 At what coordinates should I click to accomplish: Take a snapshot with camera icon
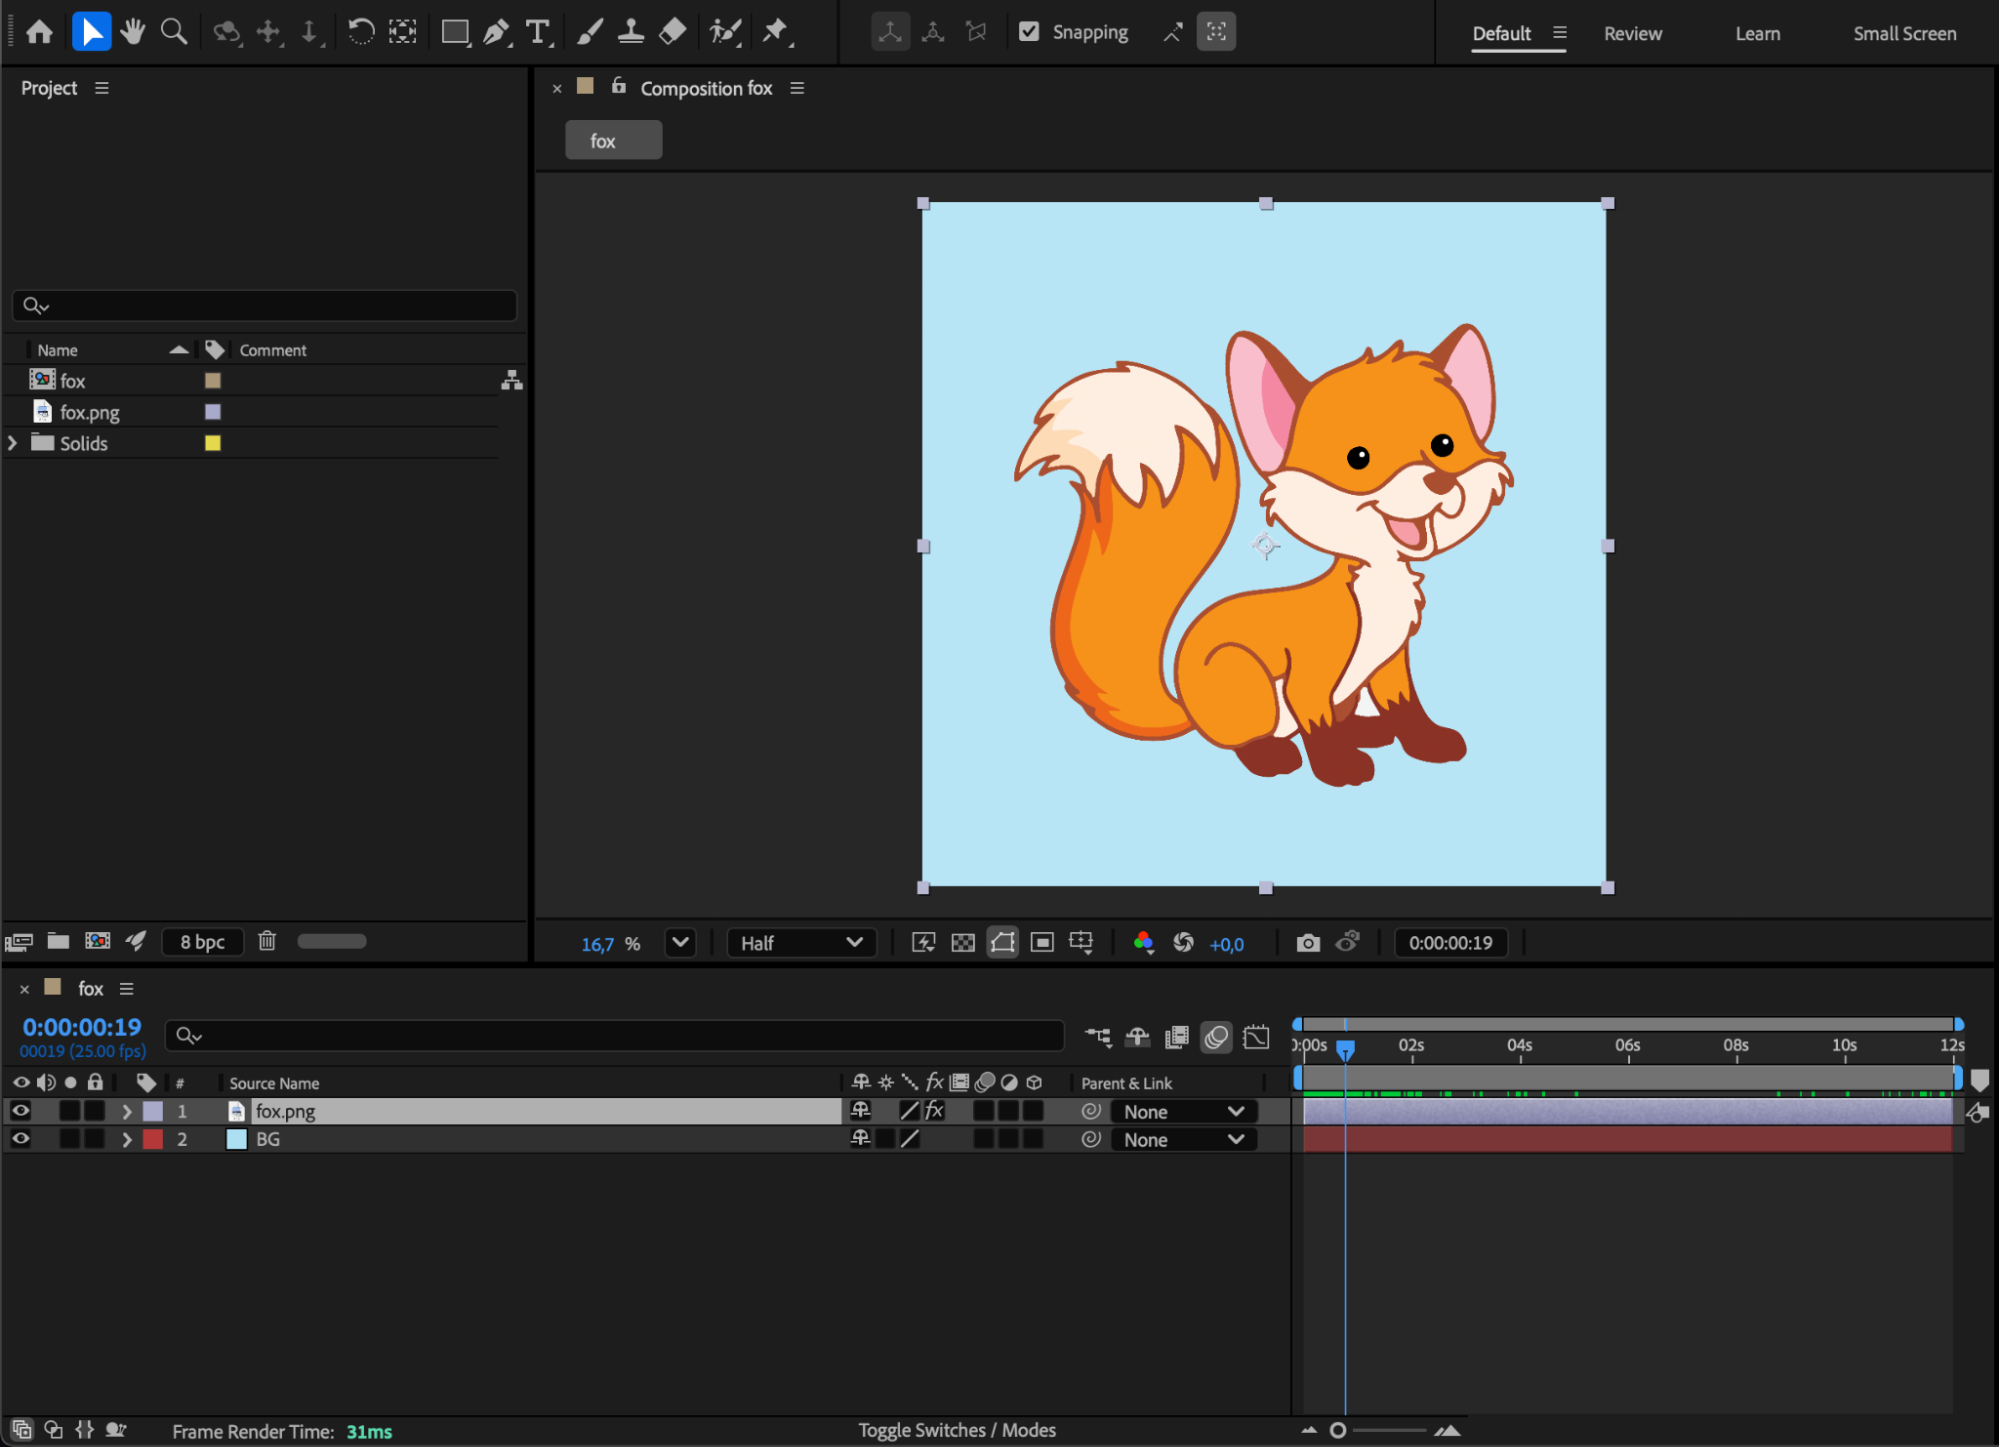(1307, 943)
